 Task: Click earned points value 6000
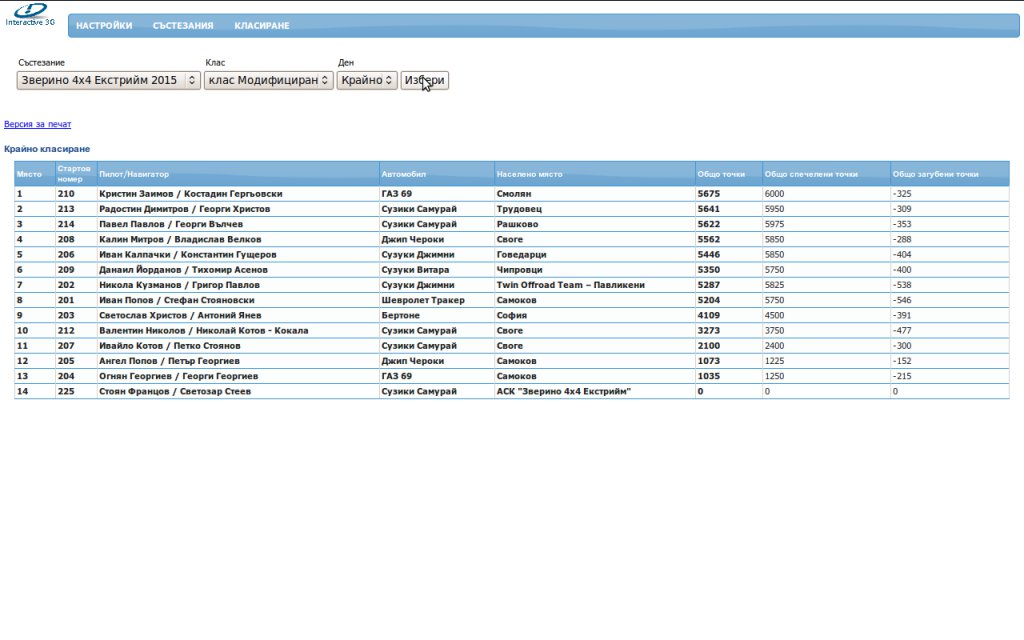click(x=775, y=194)
